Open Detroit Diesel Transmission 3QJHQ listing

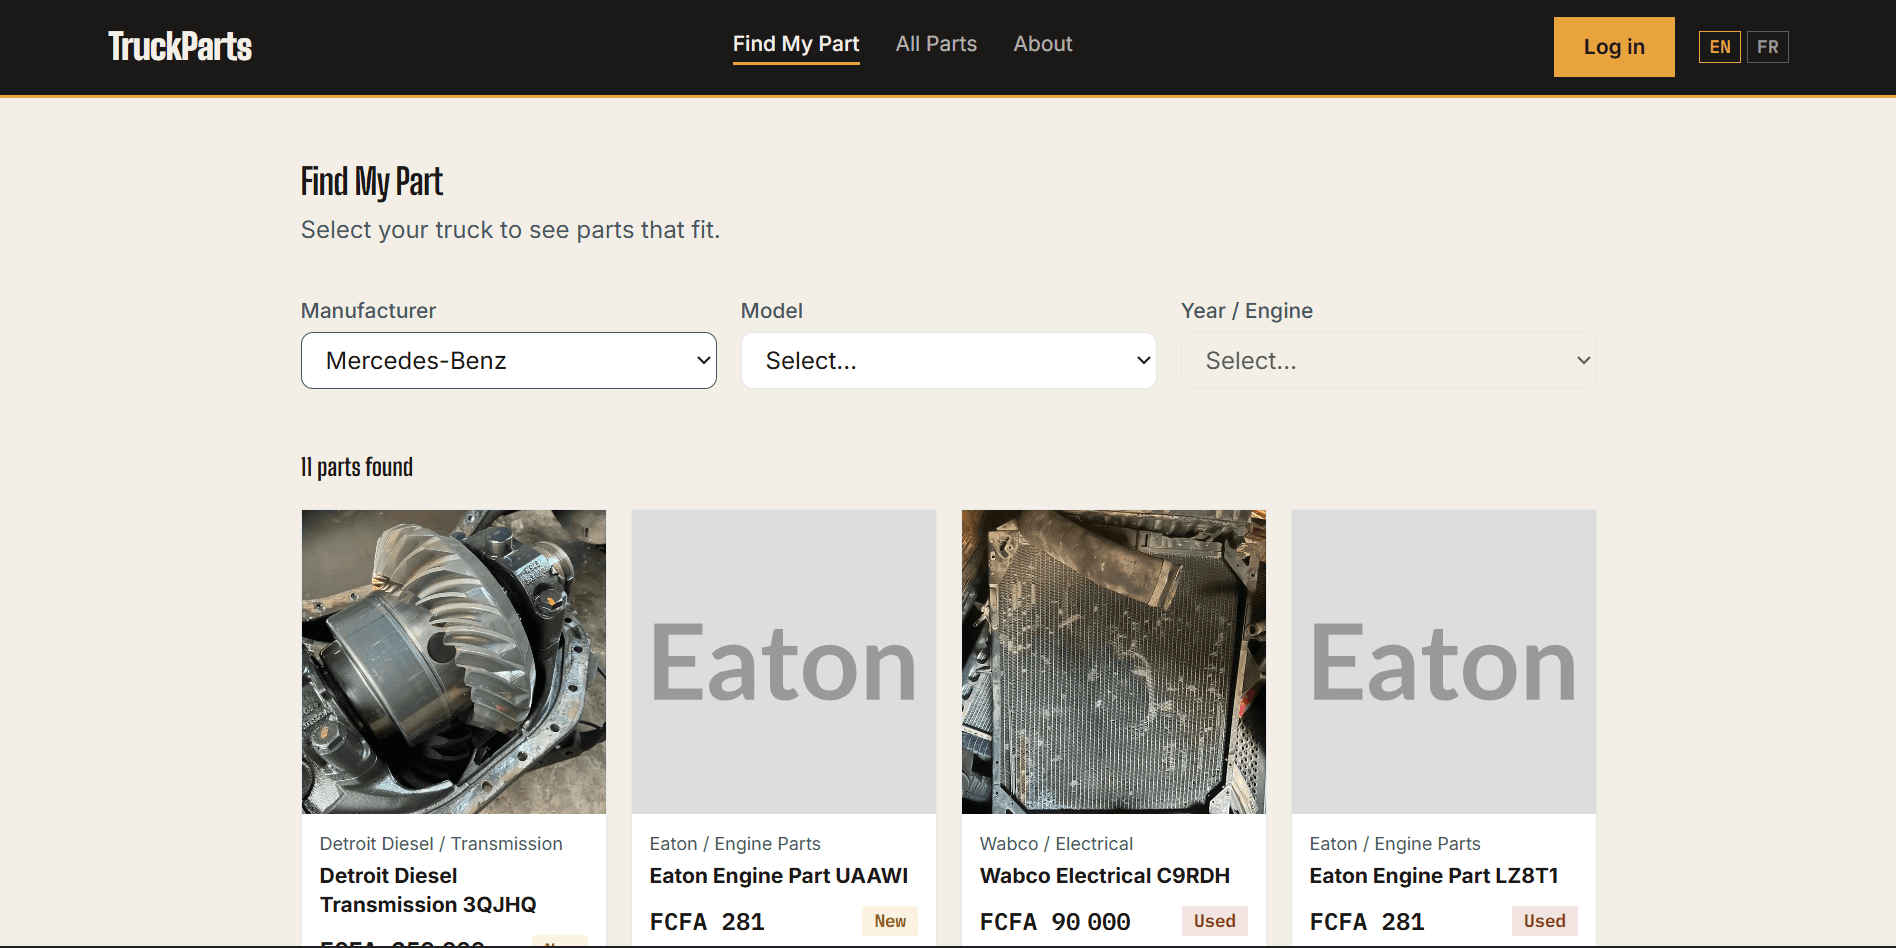(x=428, y=890)
